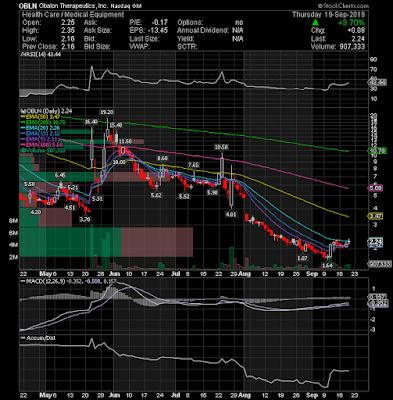
Task: Click the green 10.78 value tag on price axis
Action: coord(377,151)
